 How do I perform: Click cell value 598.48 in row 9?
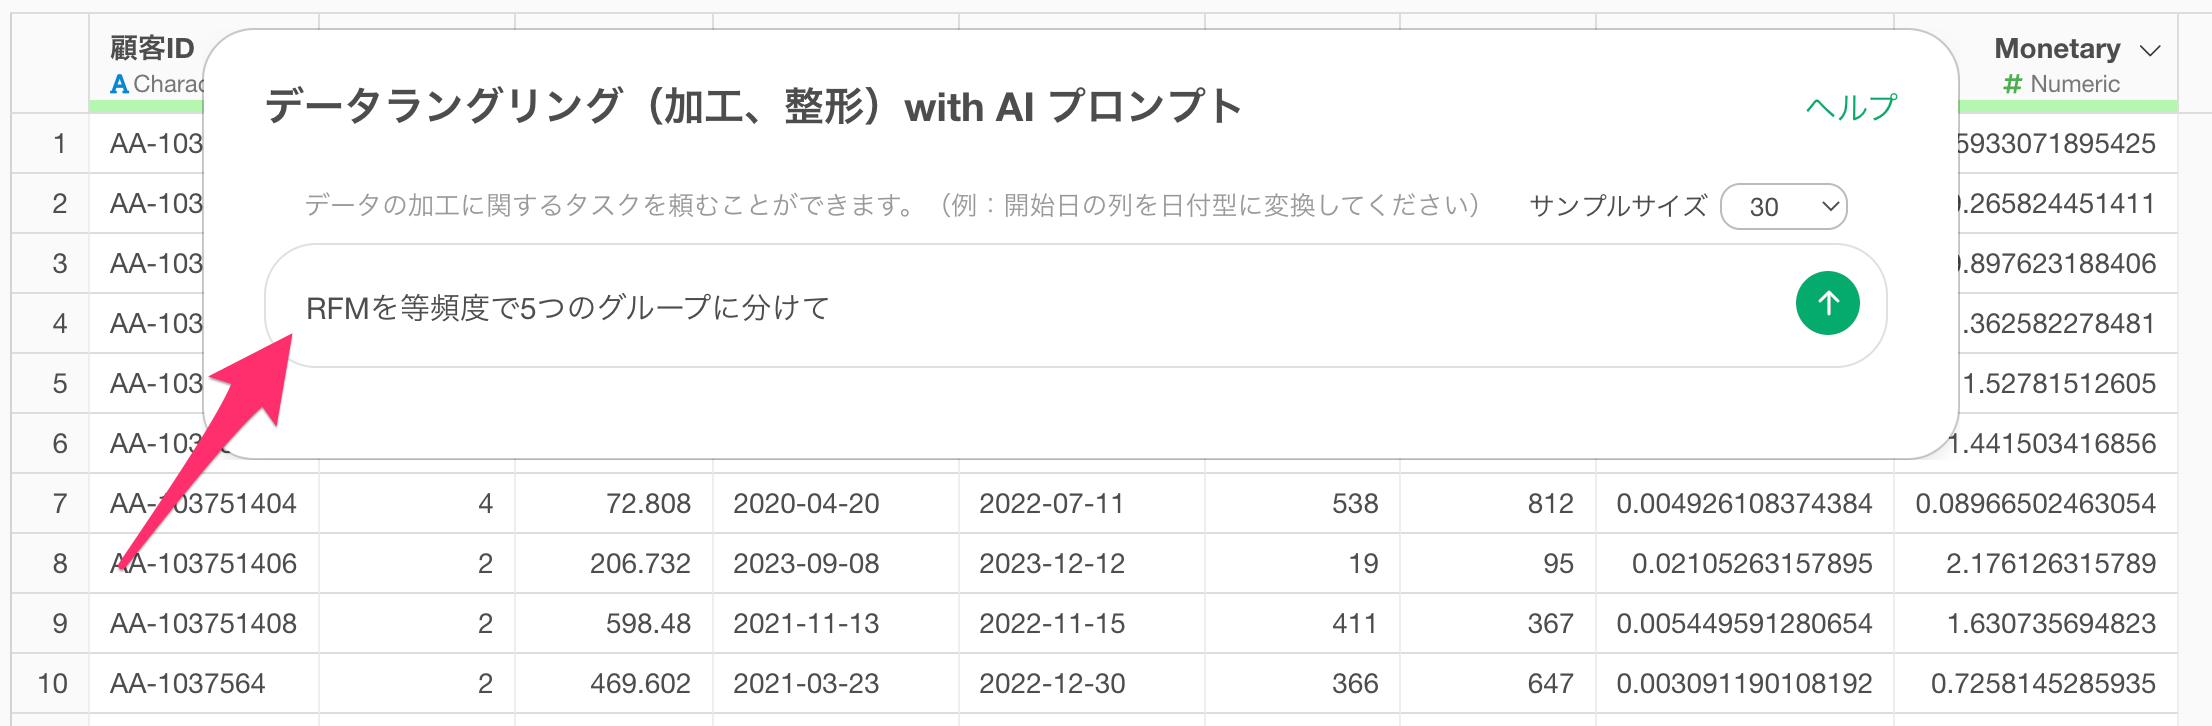click(648, 623)
